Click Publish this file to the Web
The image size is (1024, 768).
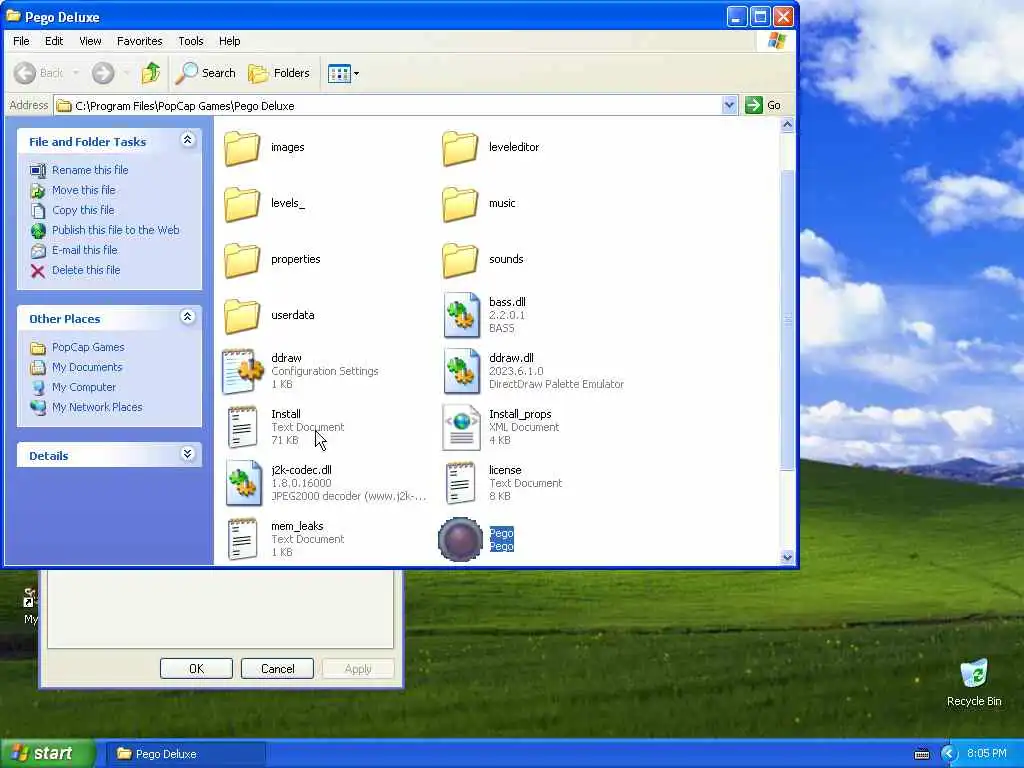[x=116, y=230]
